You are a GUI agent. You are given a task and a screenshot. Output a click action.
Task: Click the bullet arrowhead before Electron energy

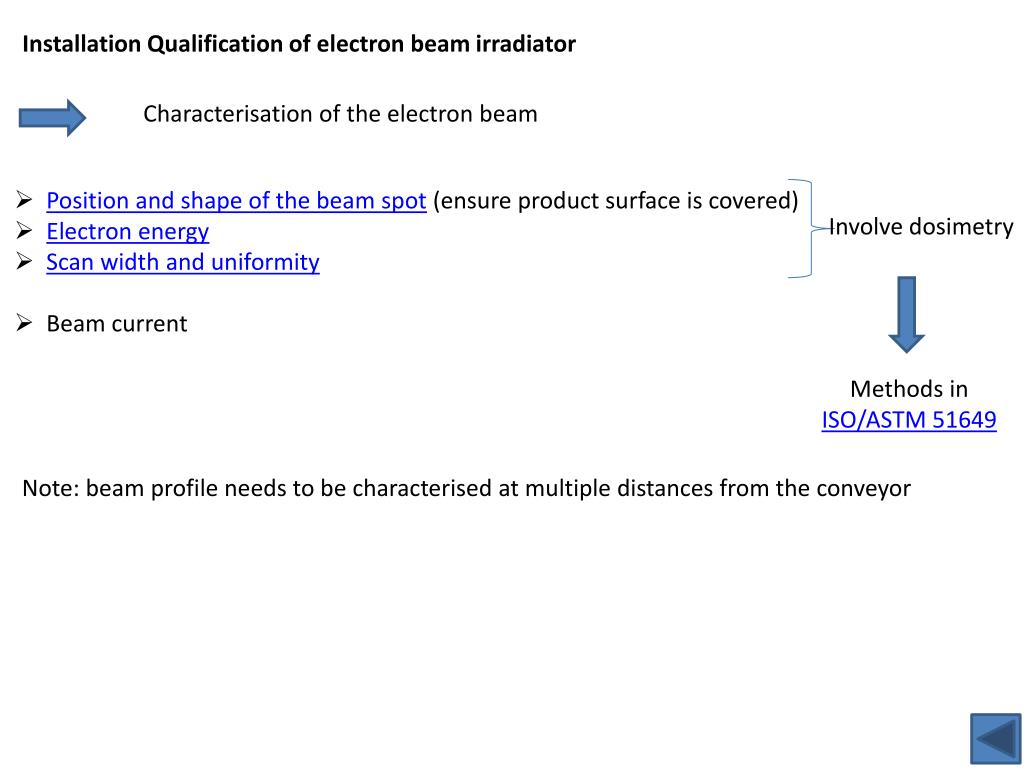pos(24,230)
